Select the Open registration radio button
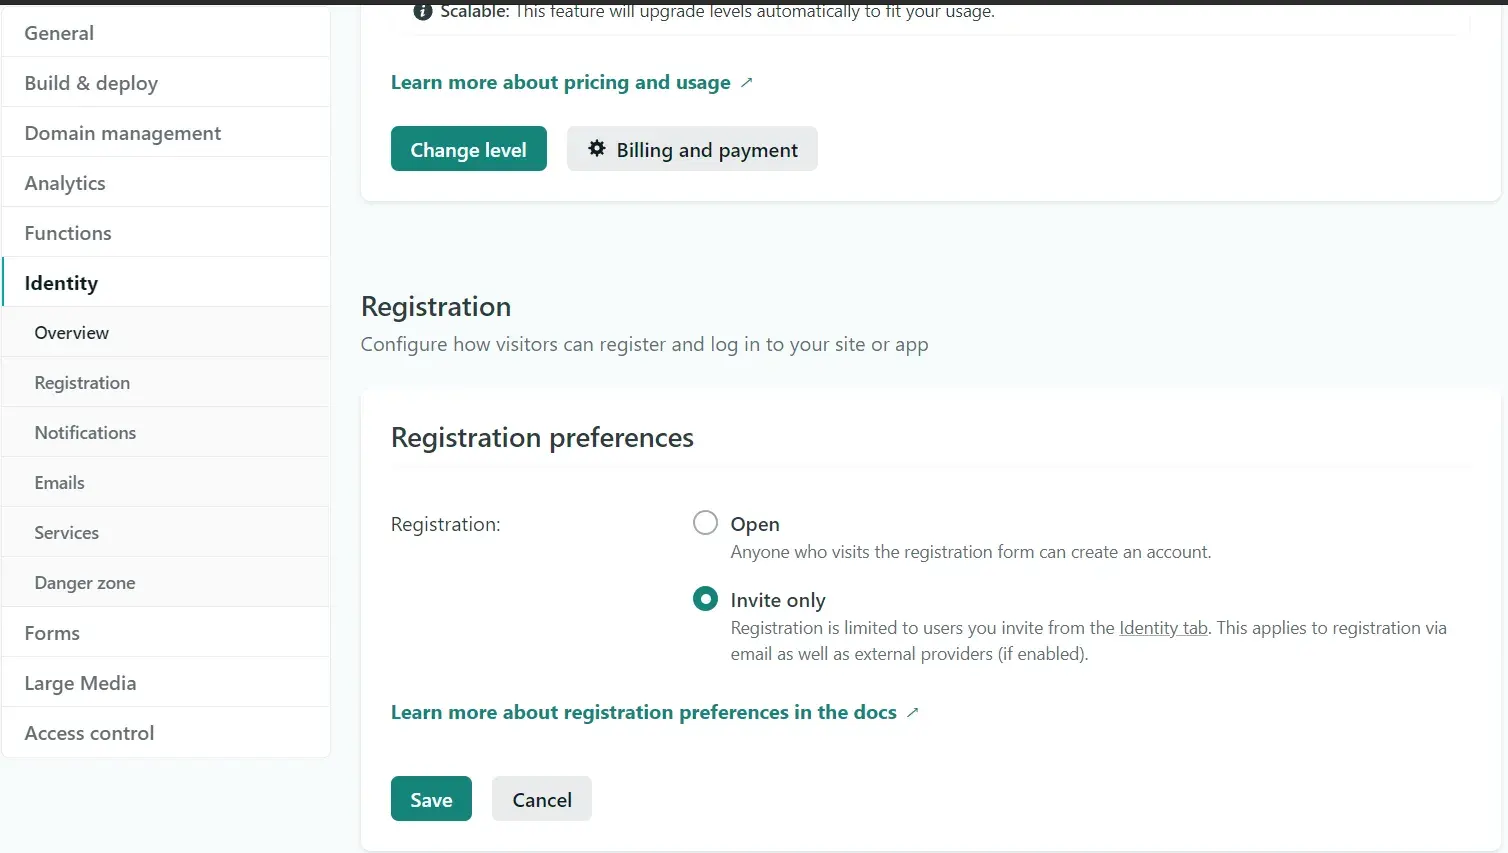The width and height of the screenshot is (1508, 853). (x=705, y=523)
